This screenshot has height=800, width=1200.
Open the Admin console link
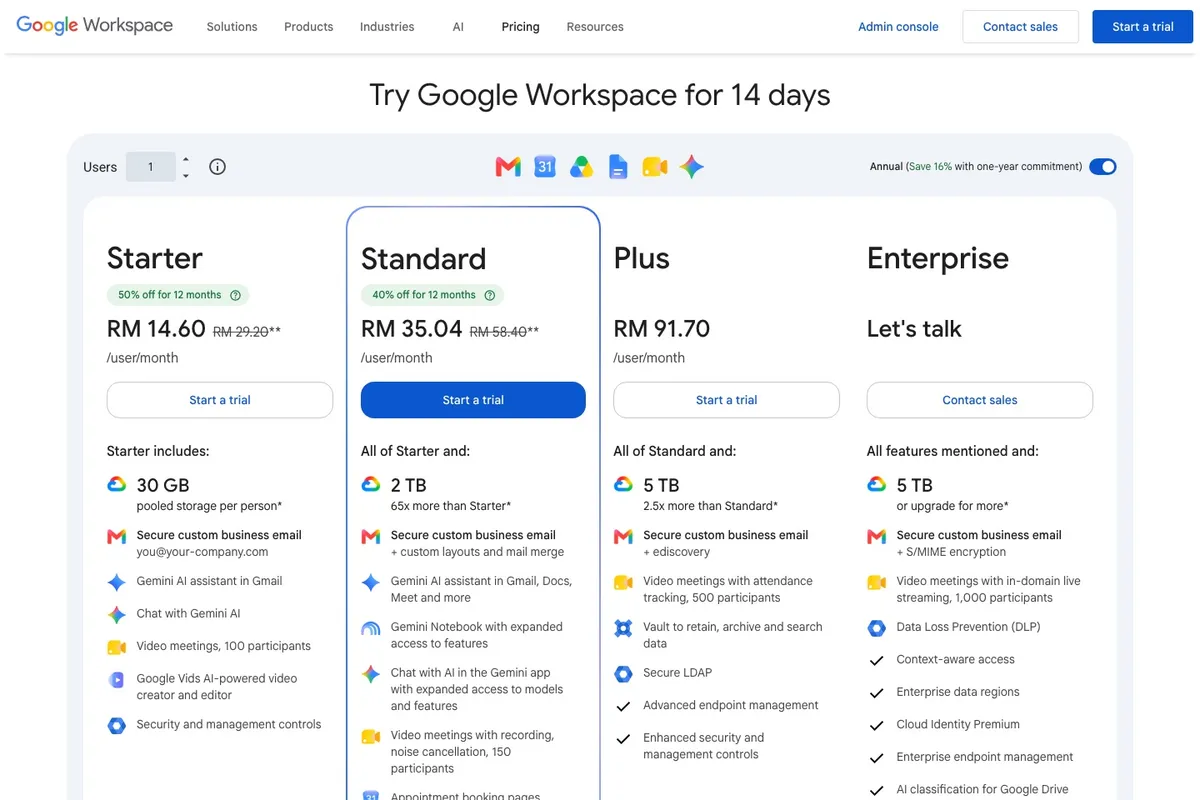click(x=898, y=27)
